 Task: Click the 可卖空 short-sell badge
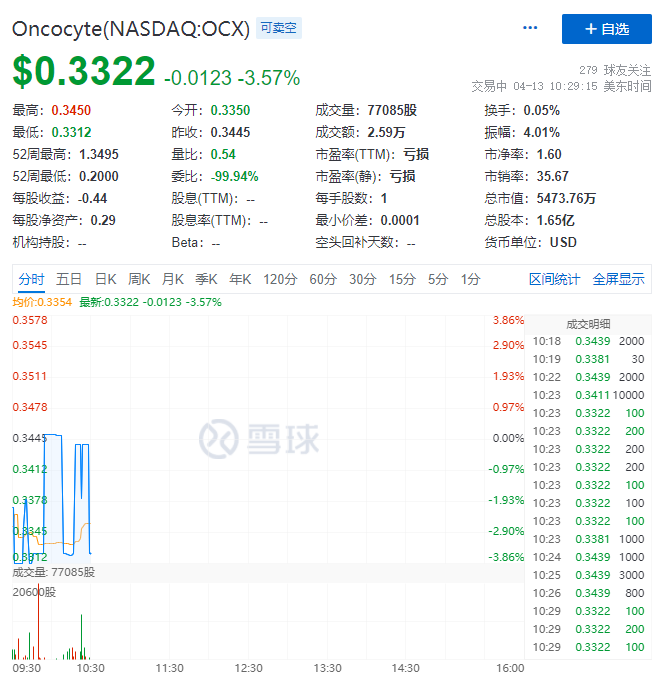278,29
